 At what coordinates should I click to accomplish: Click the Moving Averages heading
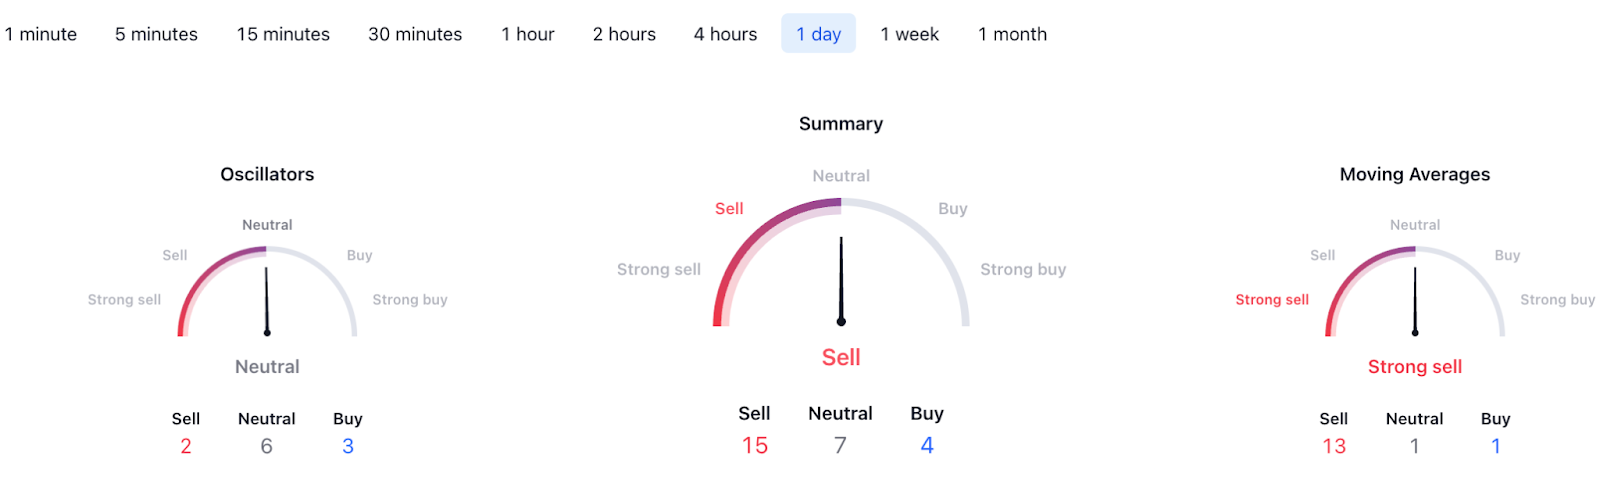[1415, 174]
